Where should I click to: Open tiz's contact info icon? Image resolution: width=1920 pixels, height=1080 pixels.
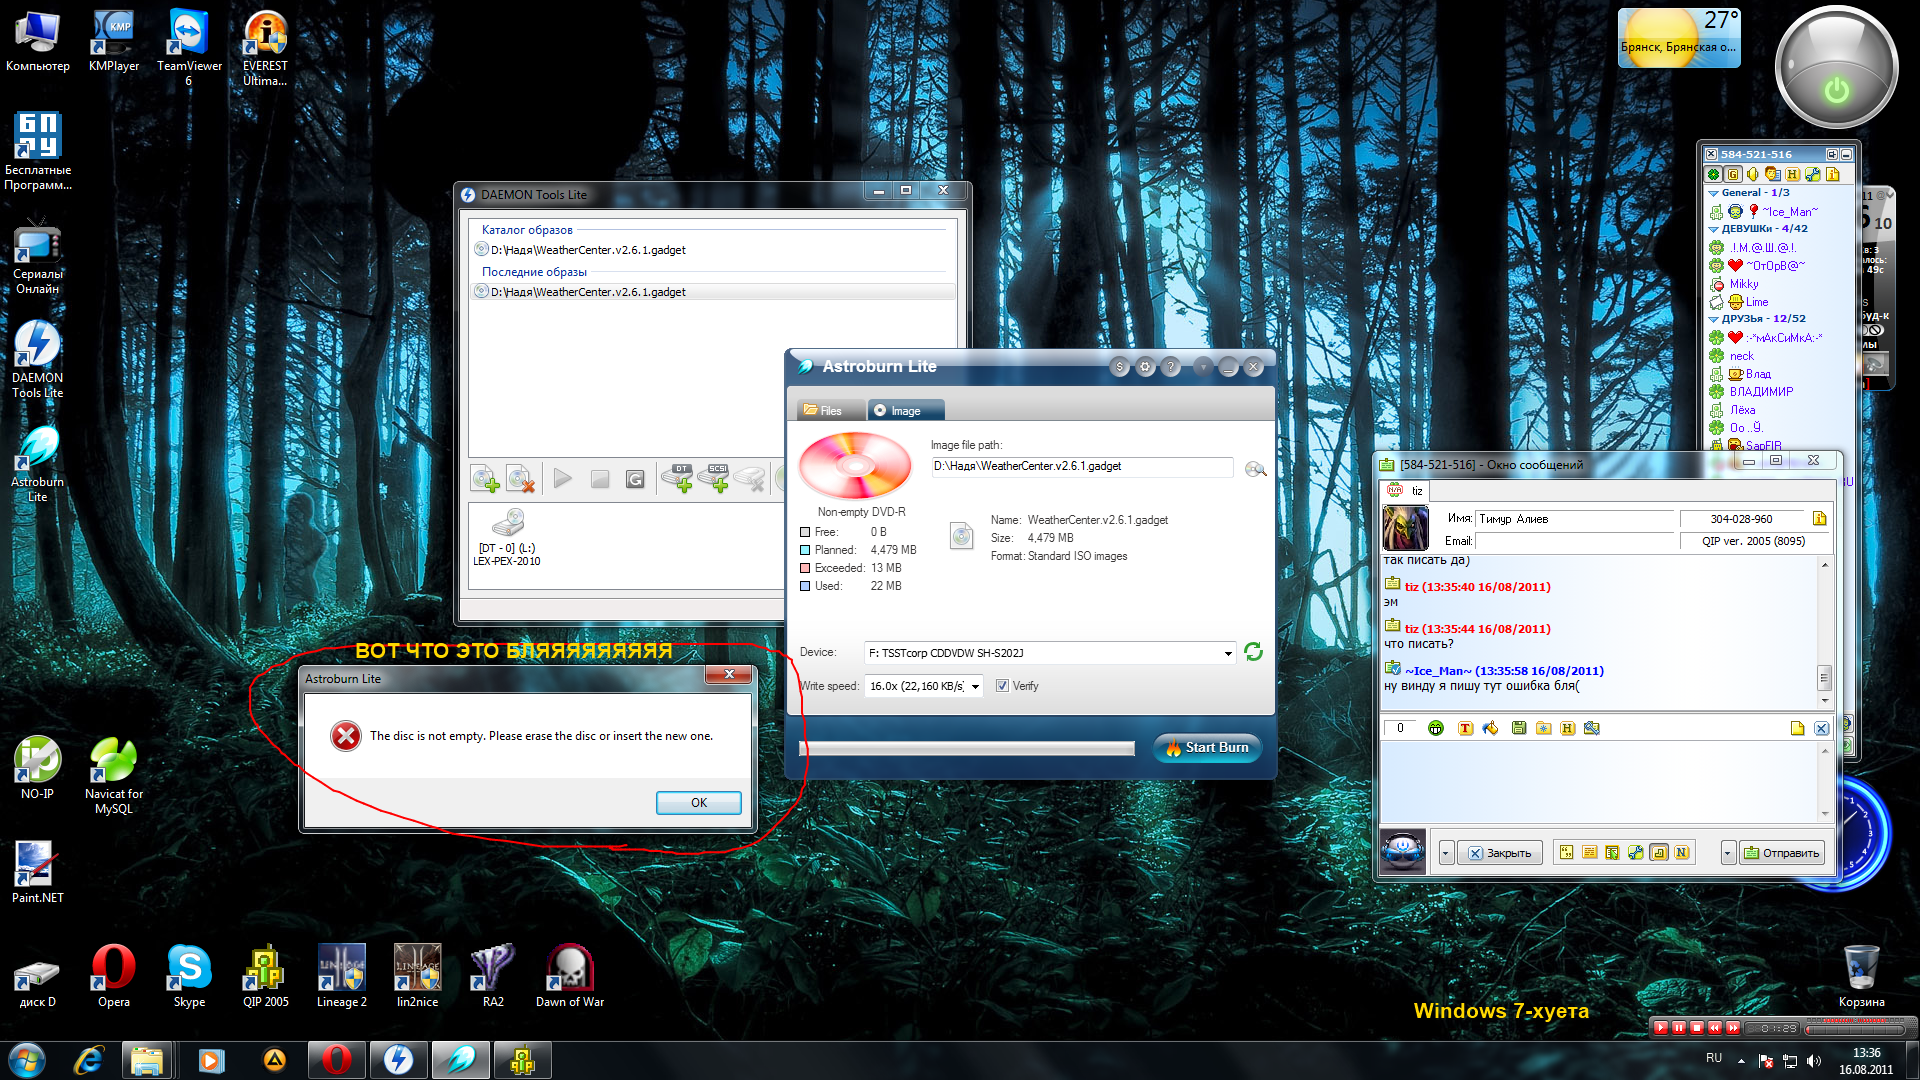(1819, 519)
